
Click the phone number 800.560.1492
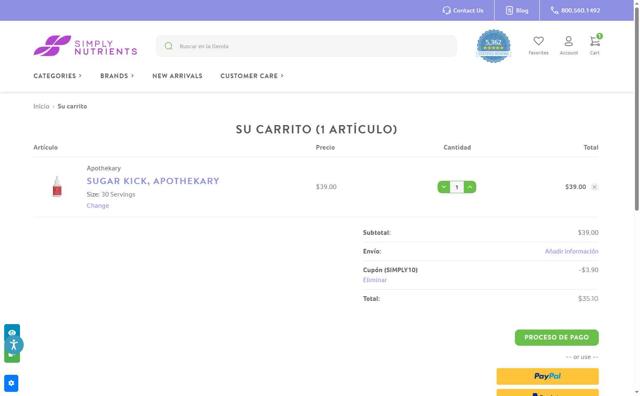point(580,11)
